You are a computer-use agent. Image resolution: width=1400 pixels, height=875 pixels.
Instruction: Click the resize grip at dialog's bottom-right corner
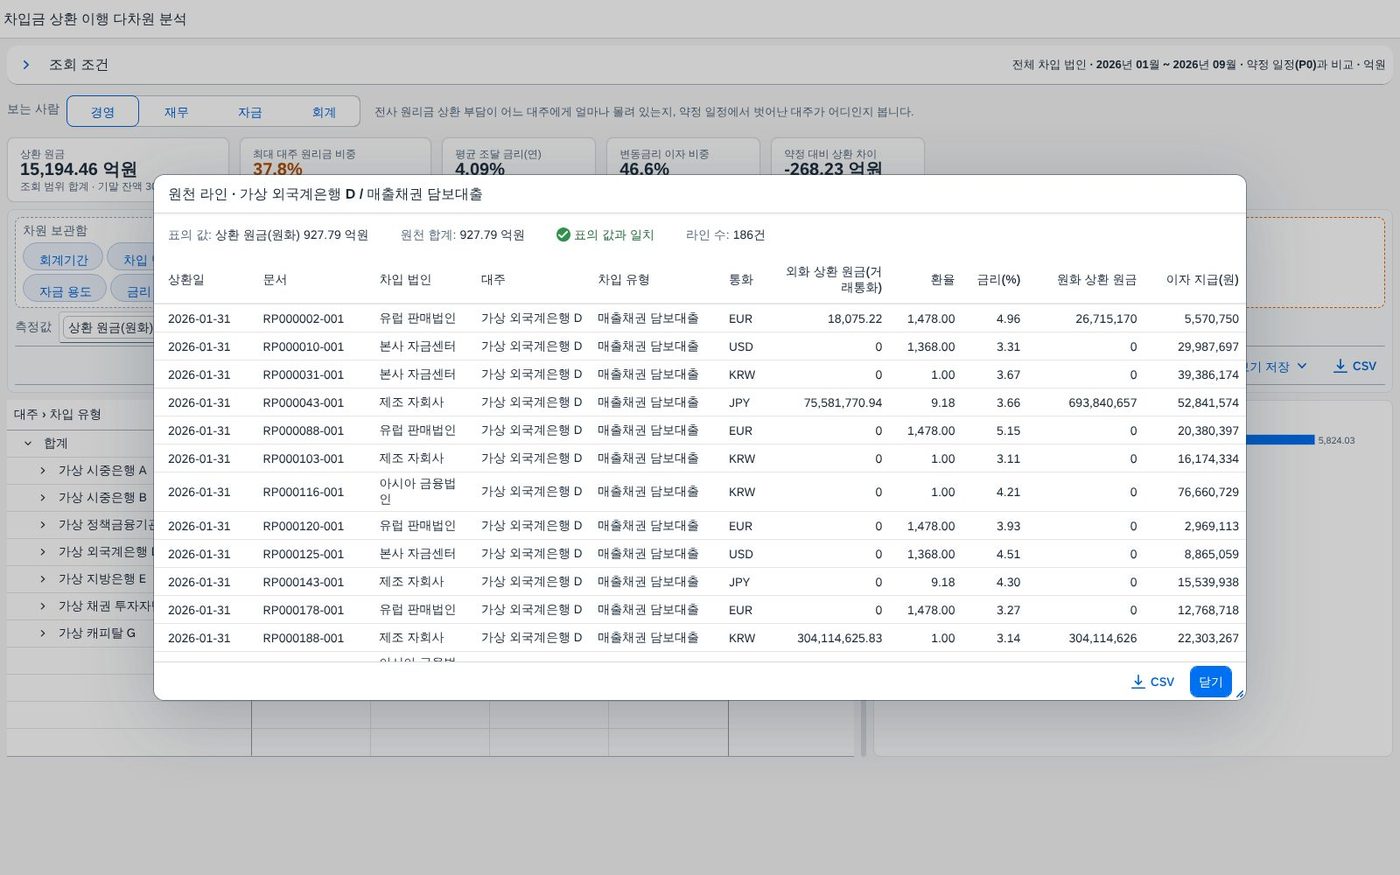(x=1239, y=693)
